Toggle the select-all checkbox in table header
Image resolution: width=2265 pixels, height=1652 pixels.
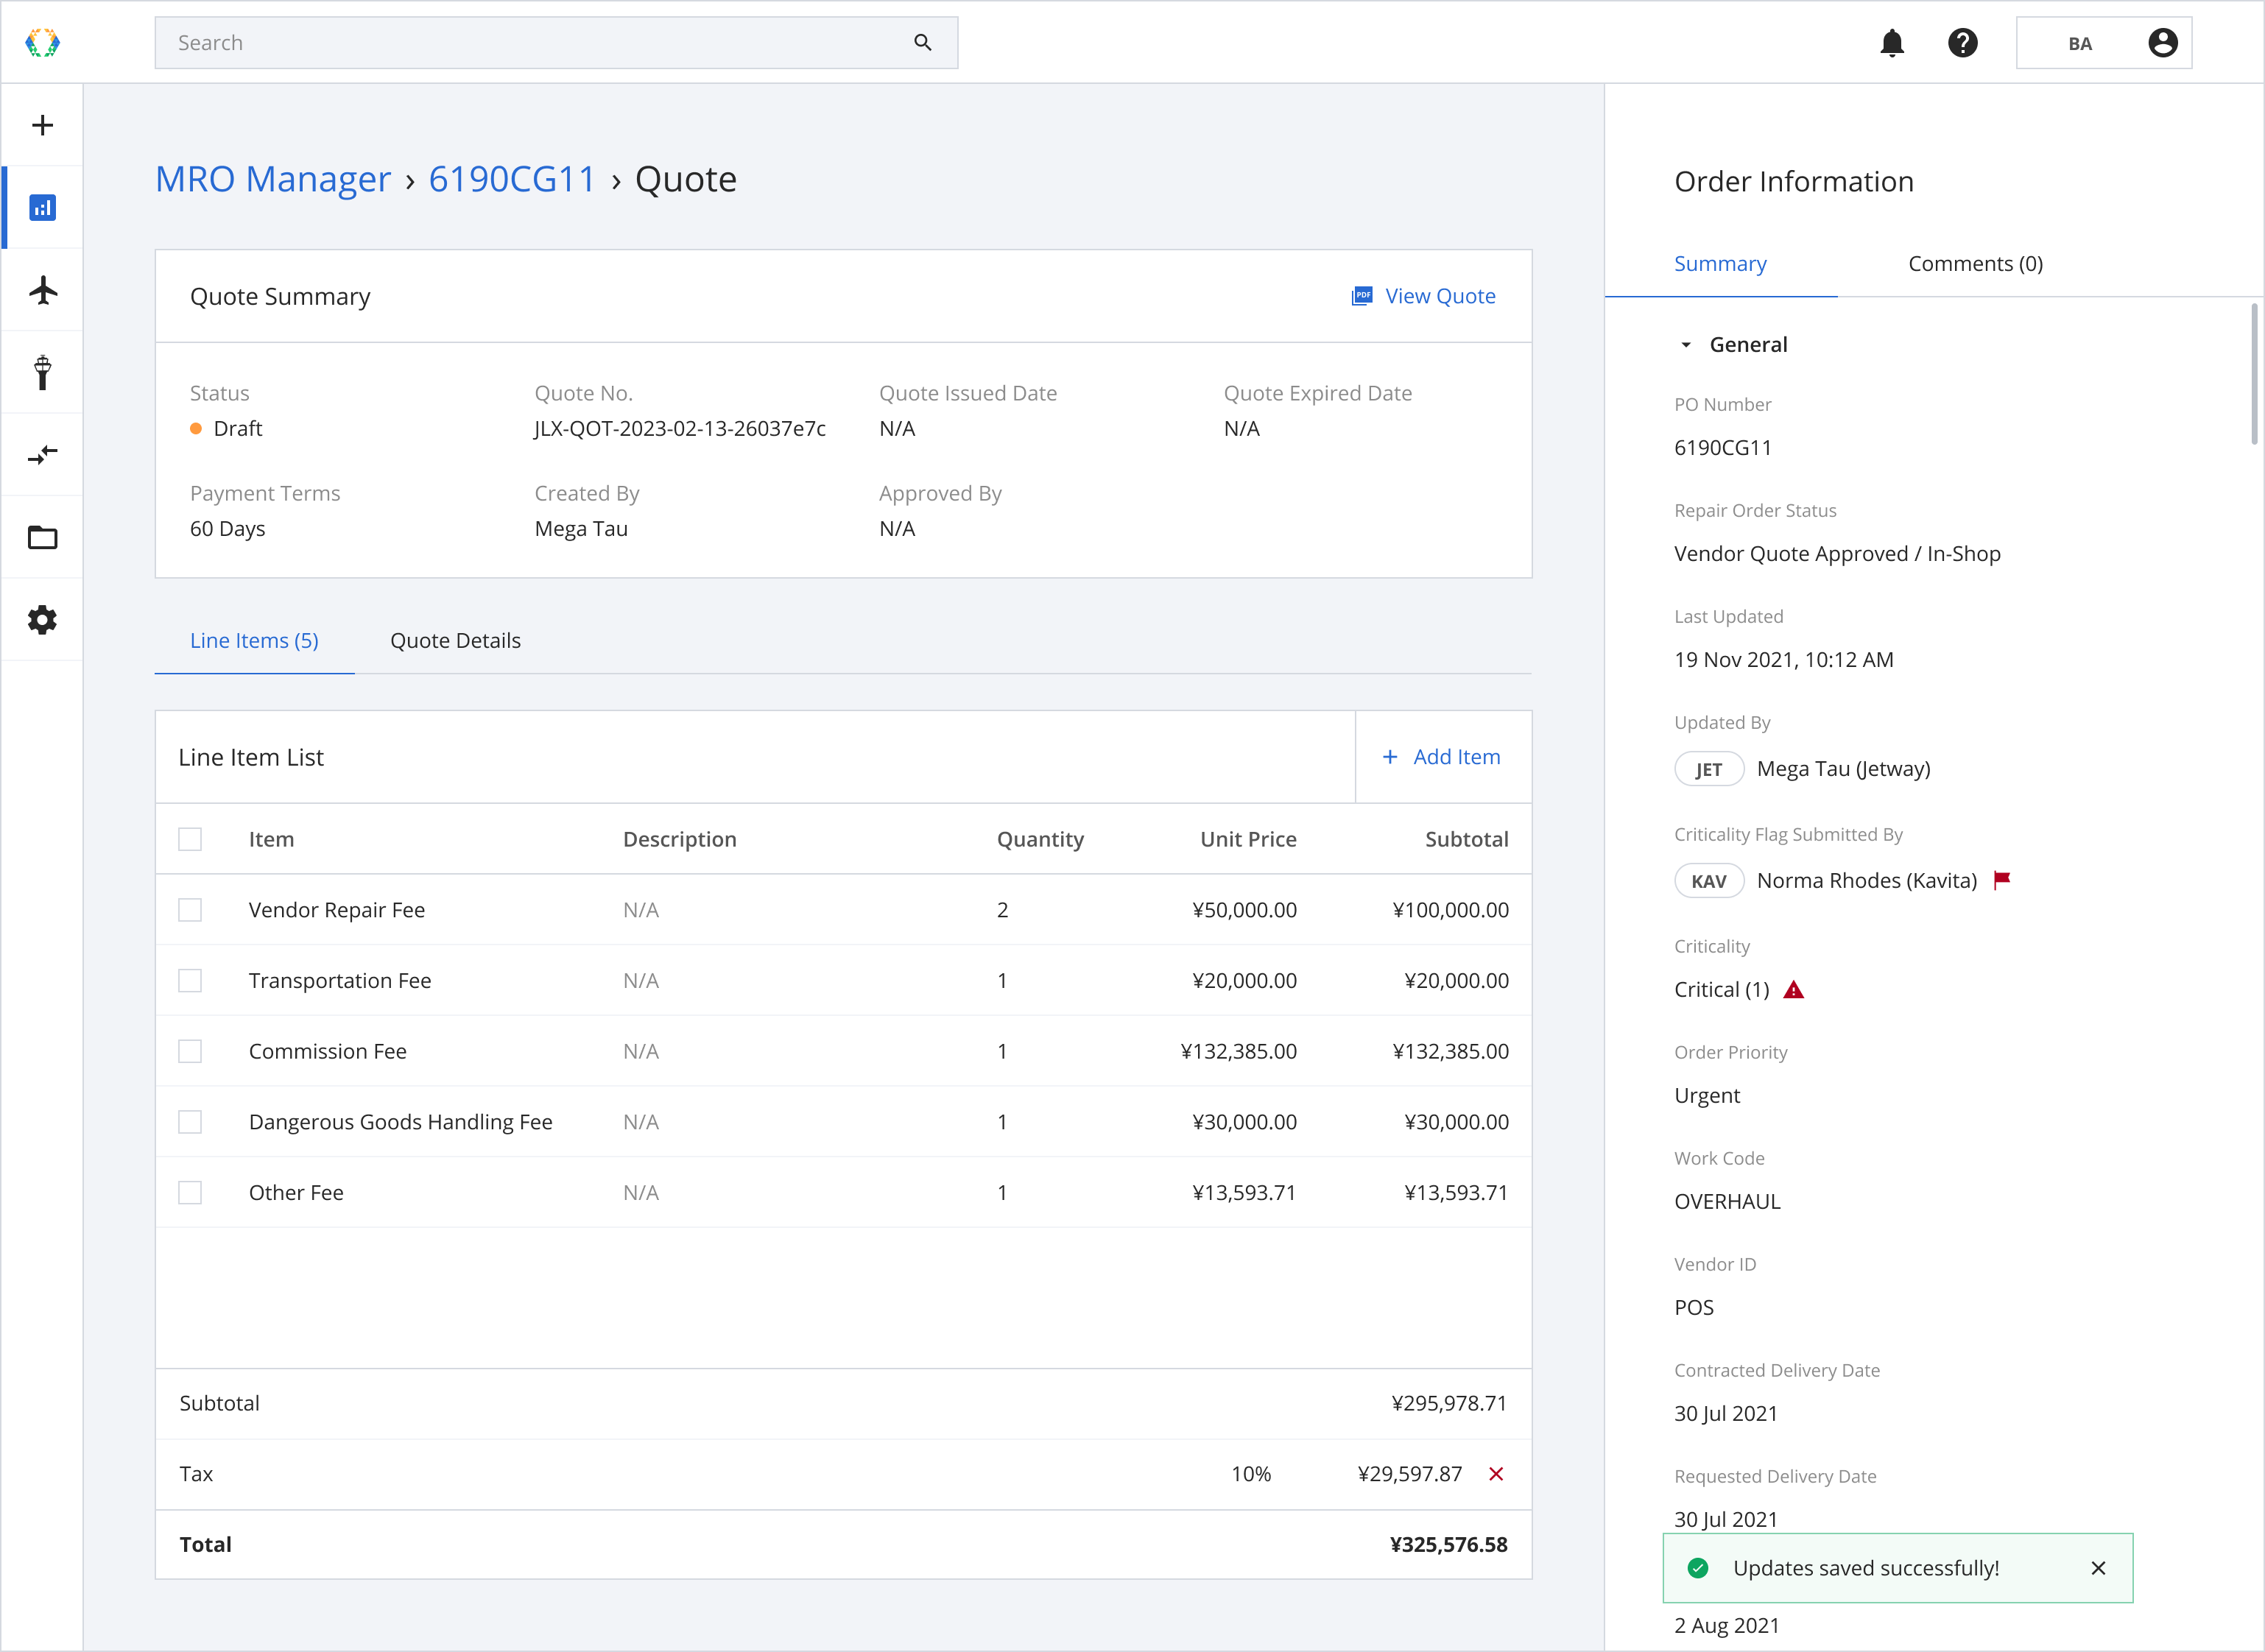190,839
